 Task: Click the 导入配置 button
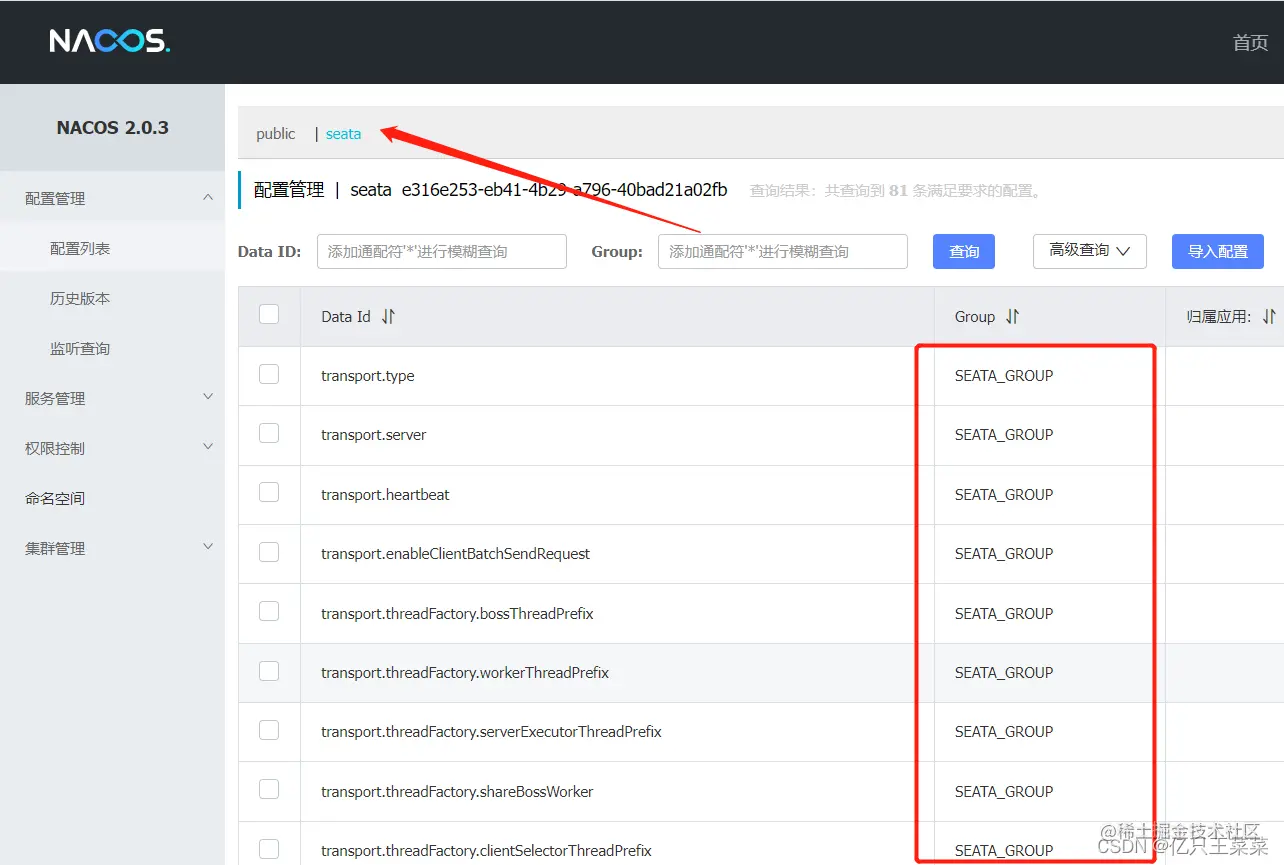[1218, 251]
